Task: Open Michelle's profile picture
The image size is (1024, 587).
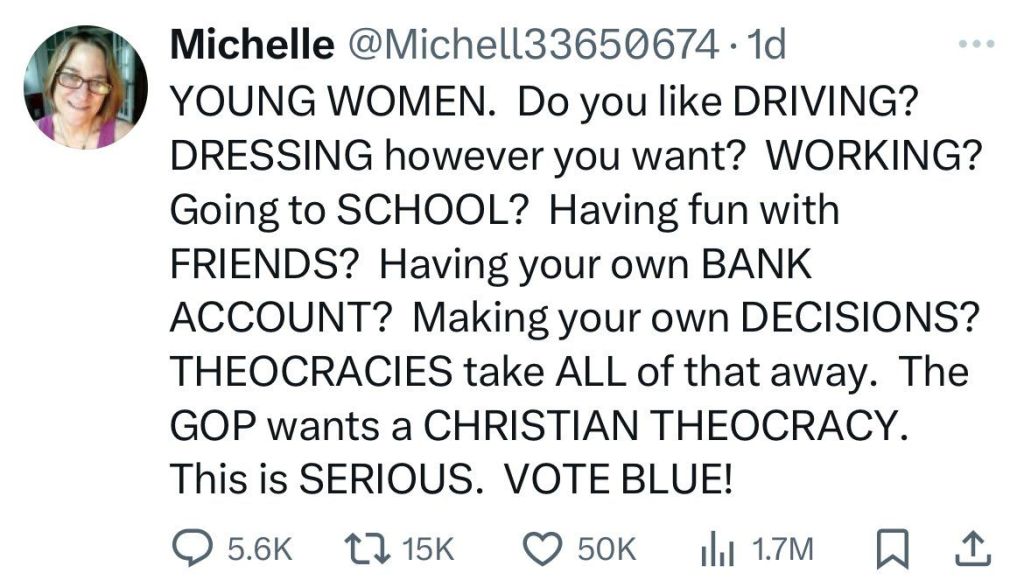Action: 85,87
